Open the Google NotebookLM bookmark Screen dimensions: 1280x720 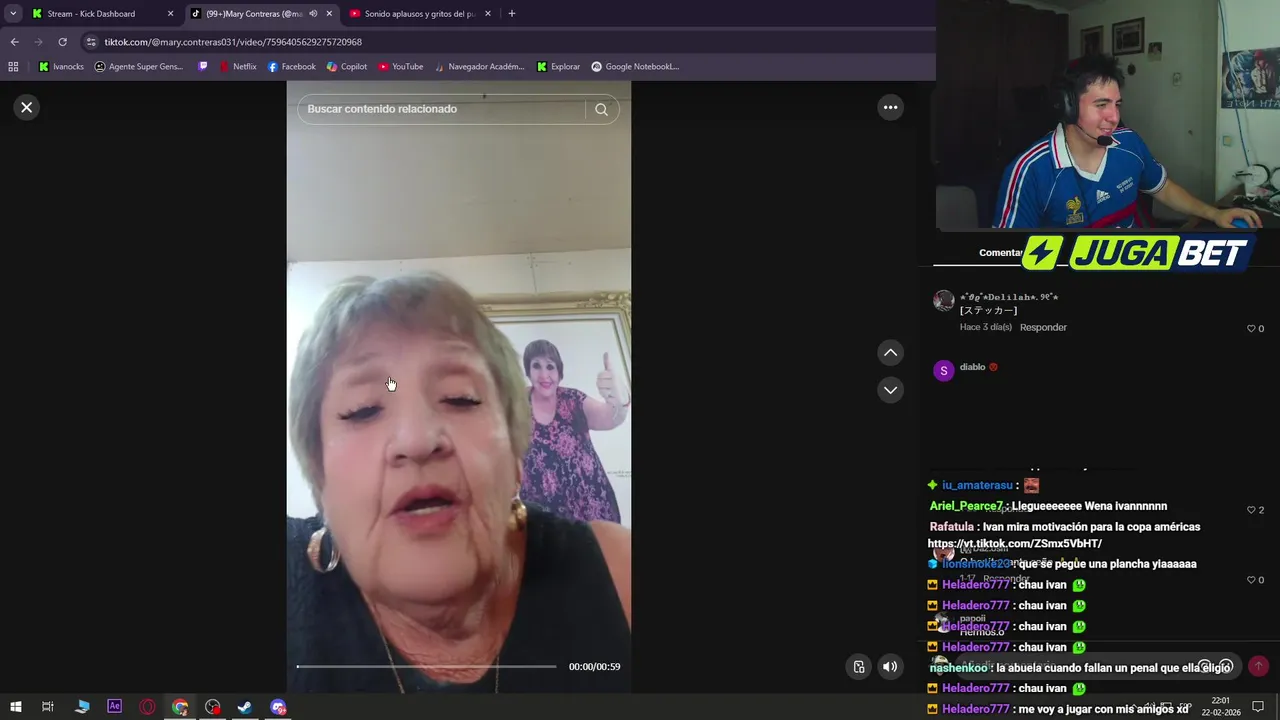point(635,67)
